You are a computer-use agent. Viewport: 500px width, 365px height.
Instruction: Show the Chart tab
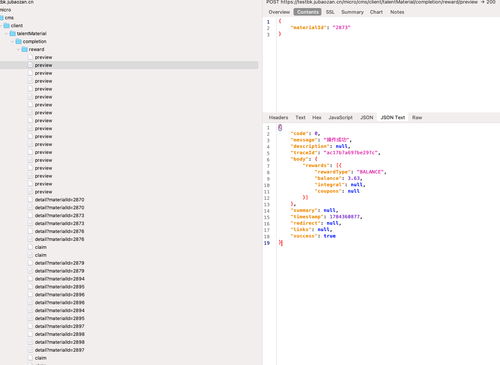tap(376, 12)
